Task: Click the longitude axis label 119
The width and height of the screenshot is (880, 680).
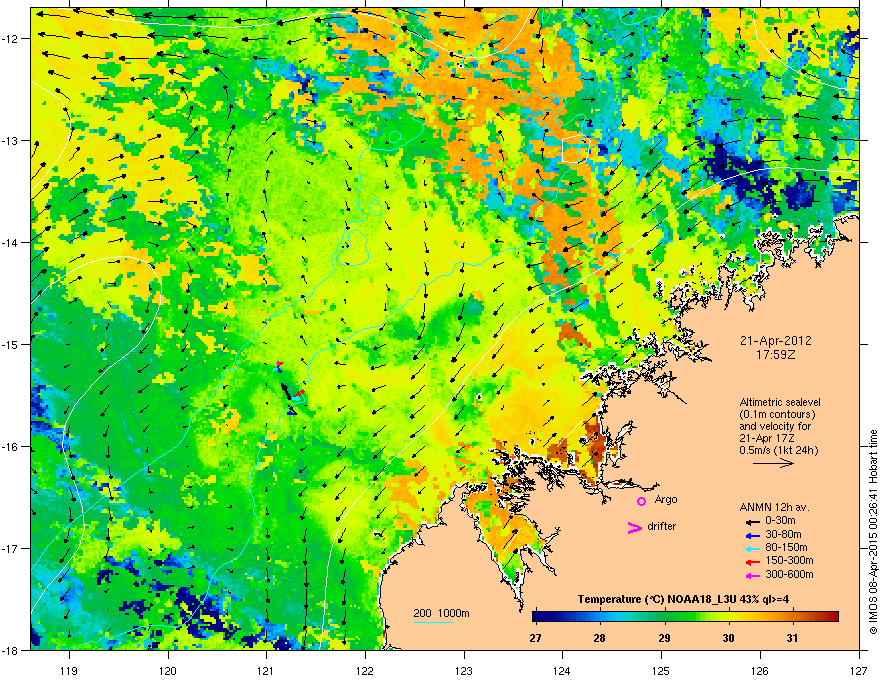Action: point(69,671)
